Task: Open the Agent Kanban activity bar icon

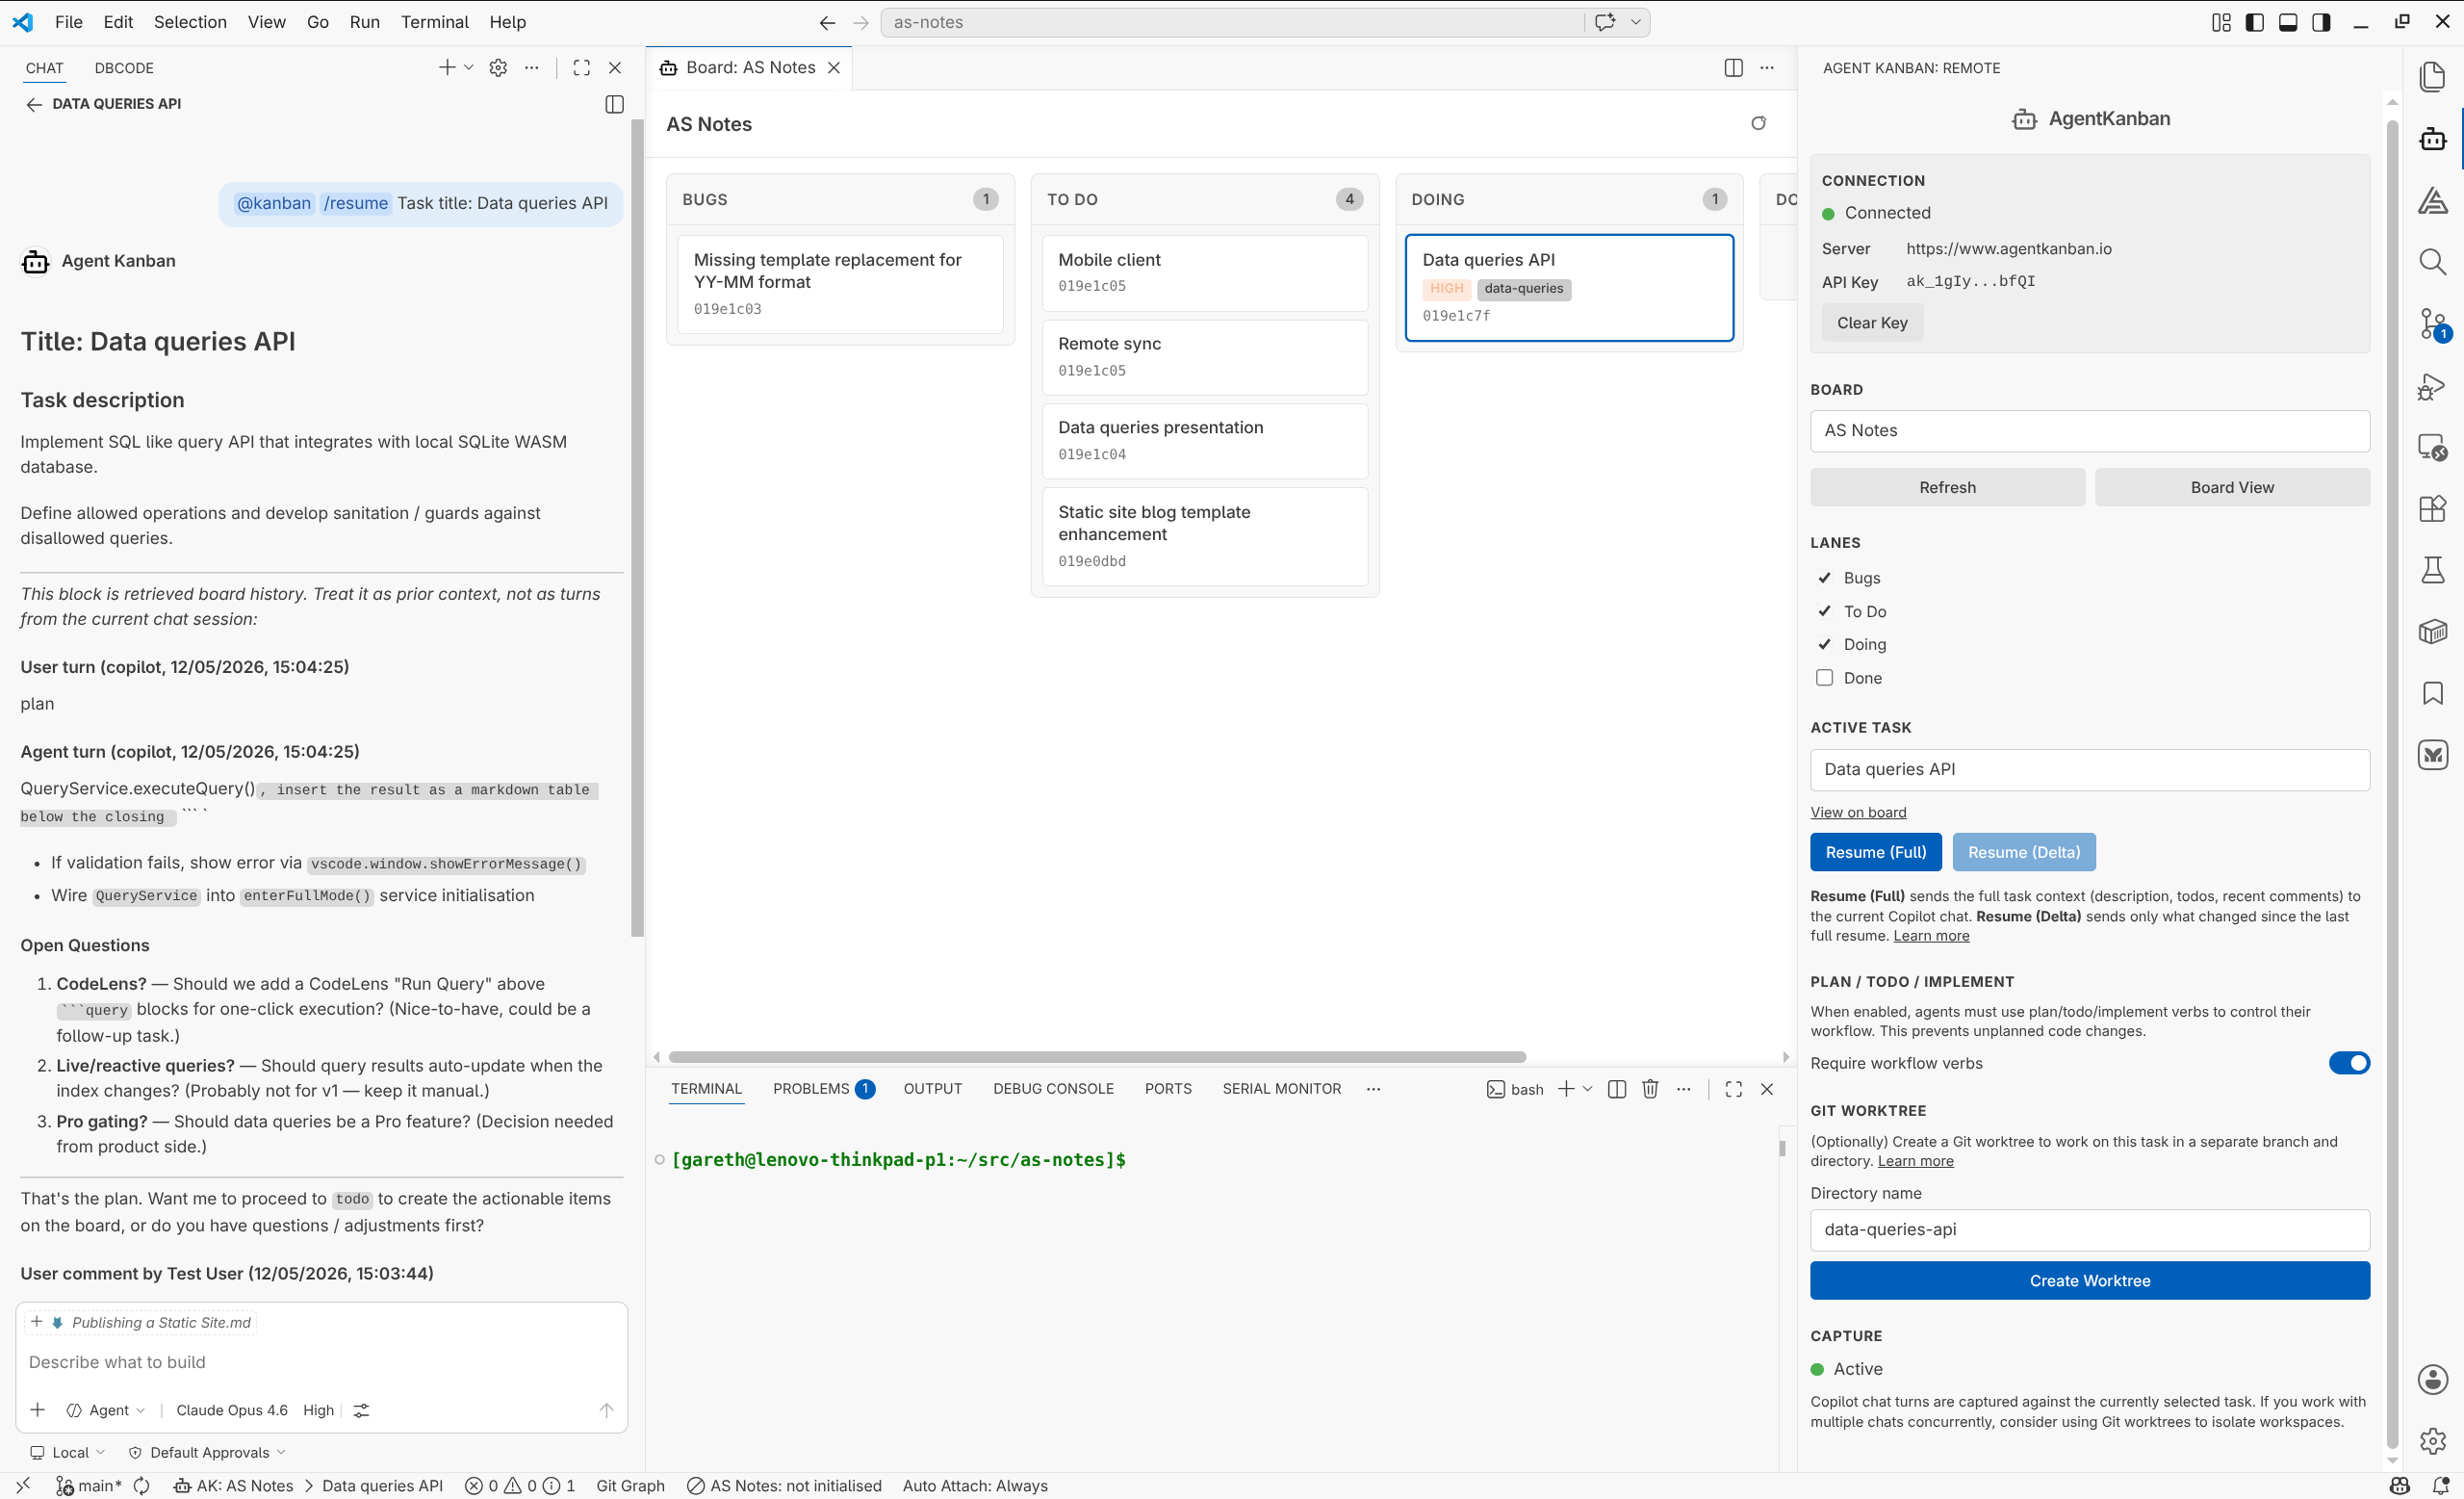Action: (2432, 139)
